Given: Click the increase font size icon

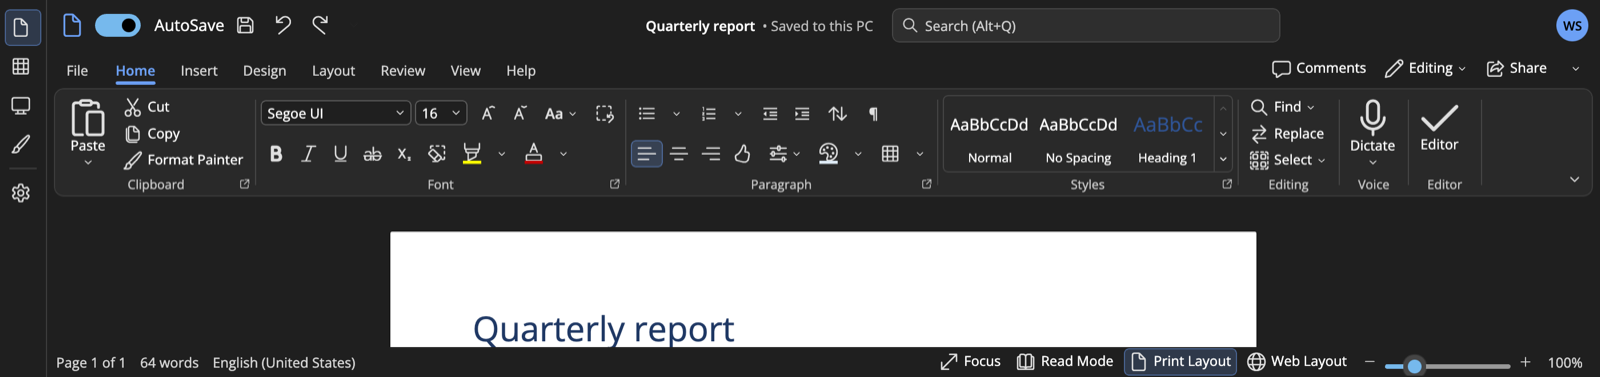Looking at the screenshot, I should [488, 113].
